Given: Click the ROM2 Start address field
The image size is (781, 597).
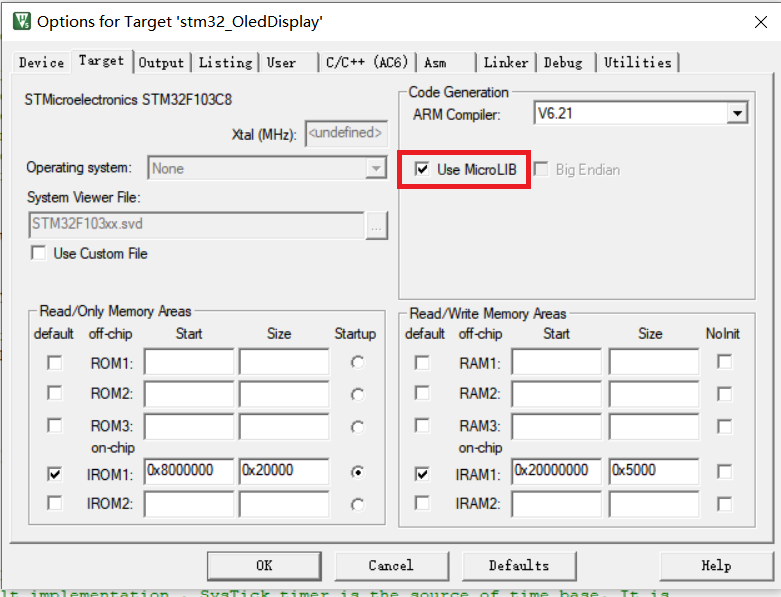Looking at the screenshot, I should (189, 394).
